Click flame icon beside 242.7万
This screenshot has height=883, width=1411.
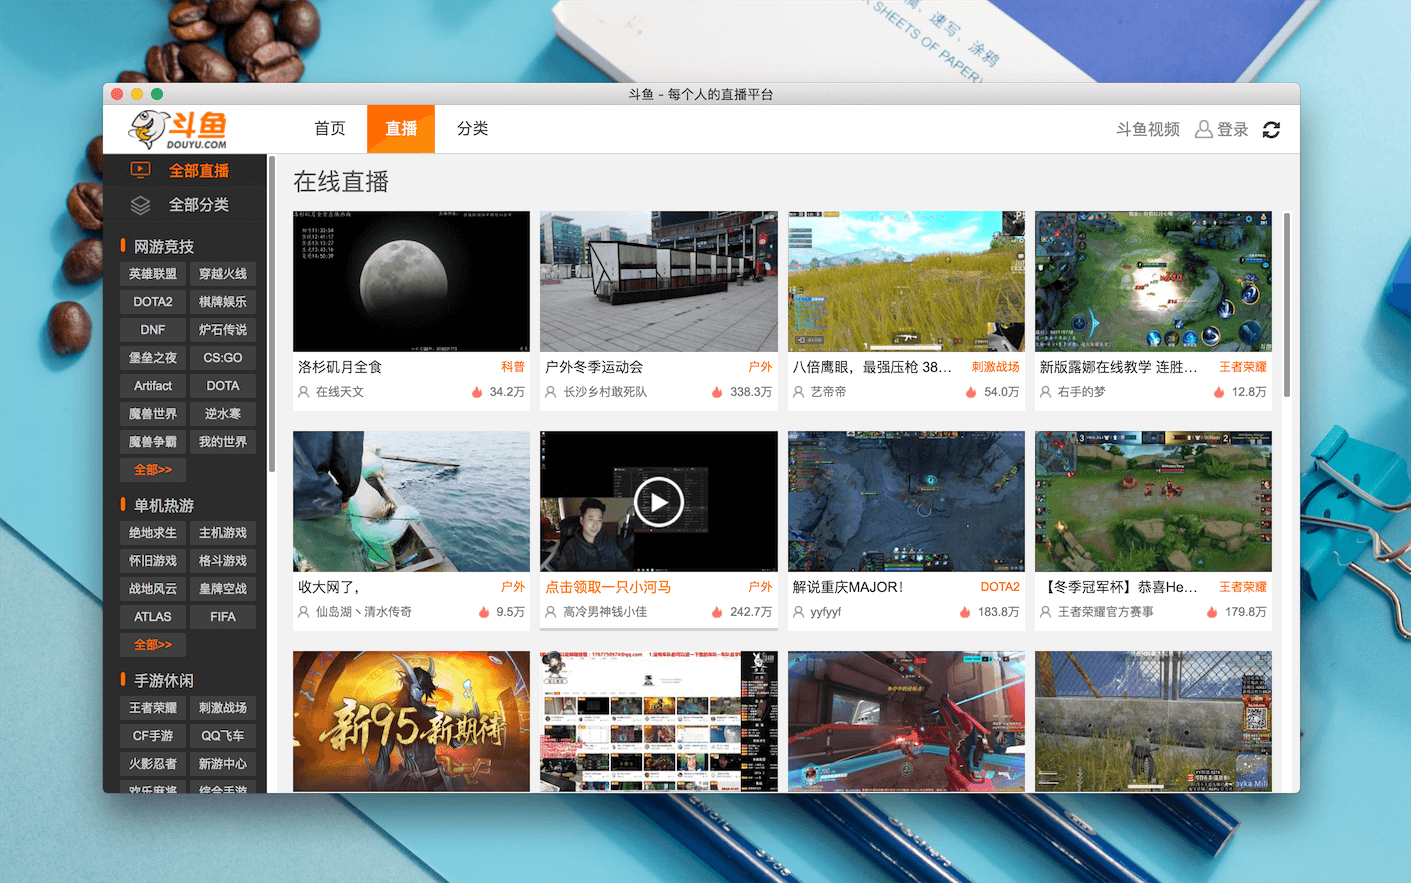[x=717, y=612]
